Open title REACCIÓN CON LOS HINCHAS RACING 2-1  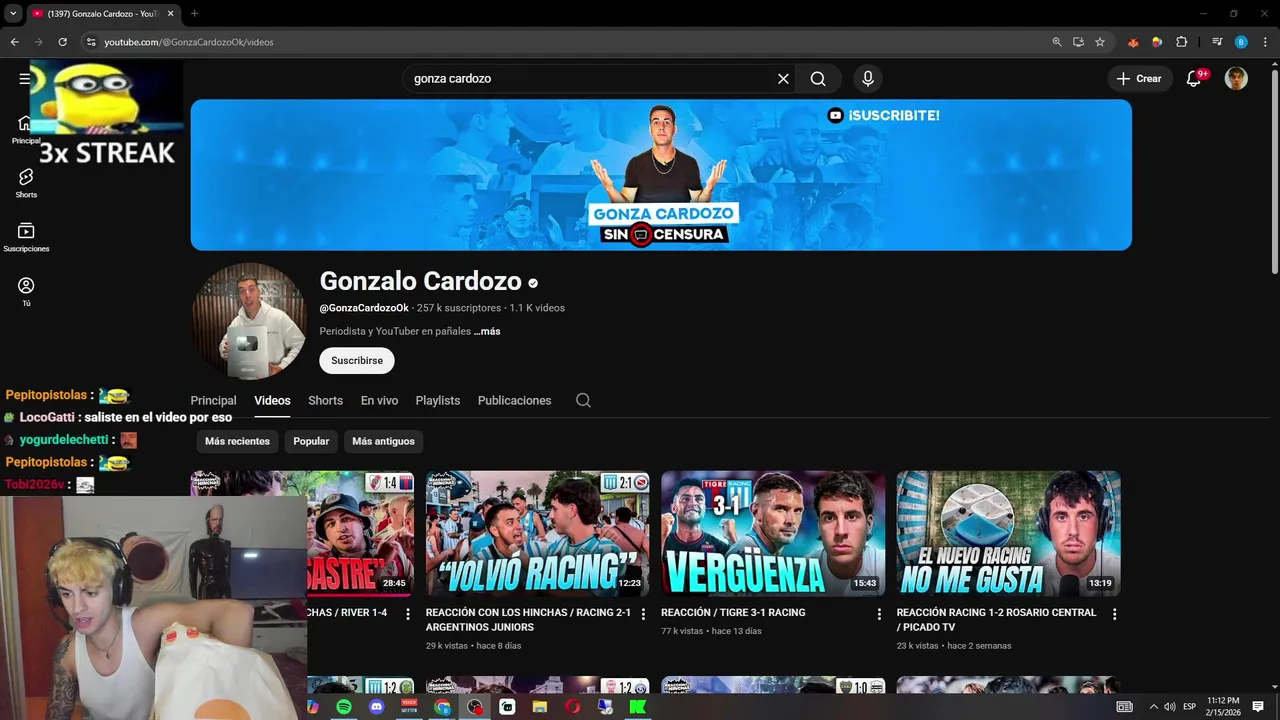coord(528,619)
